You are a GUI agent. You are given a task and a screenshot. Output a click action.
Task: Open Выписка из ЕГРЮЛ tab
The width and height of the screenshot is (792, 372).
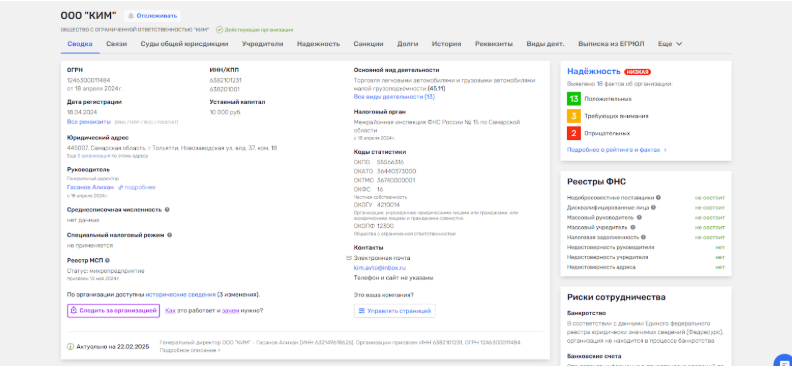click(611, 44)
